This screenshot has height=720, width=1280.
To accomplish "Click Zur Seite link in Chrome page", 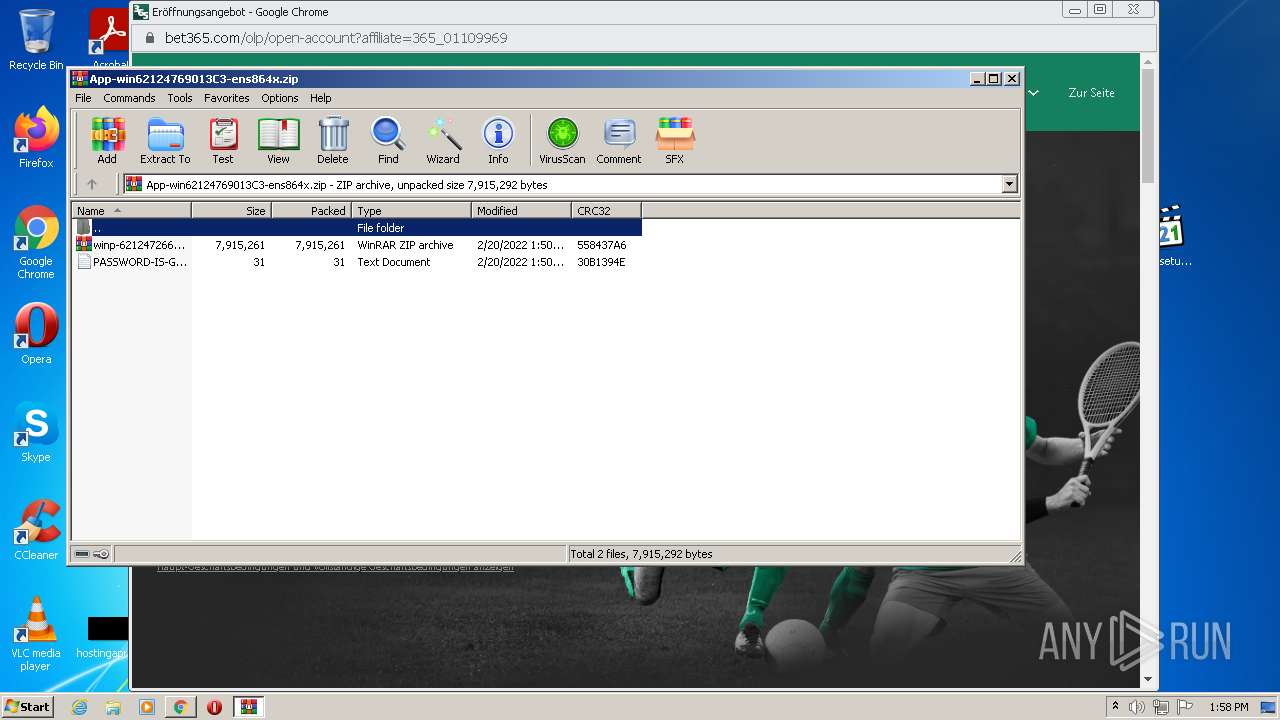I will point(1091,93).
